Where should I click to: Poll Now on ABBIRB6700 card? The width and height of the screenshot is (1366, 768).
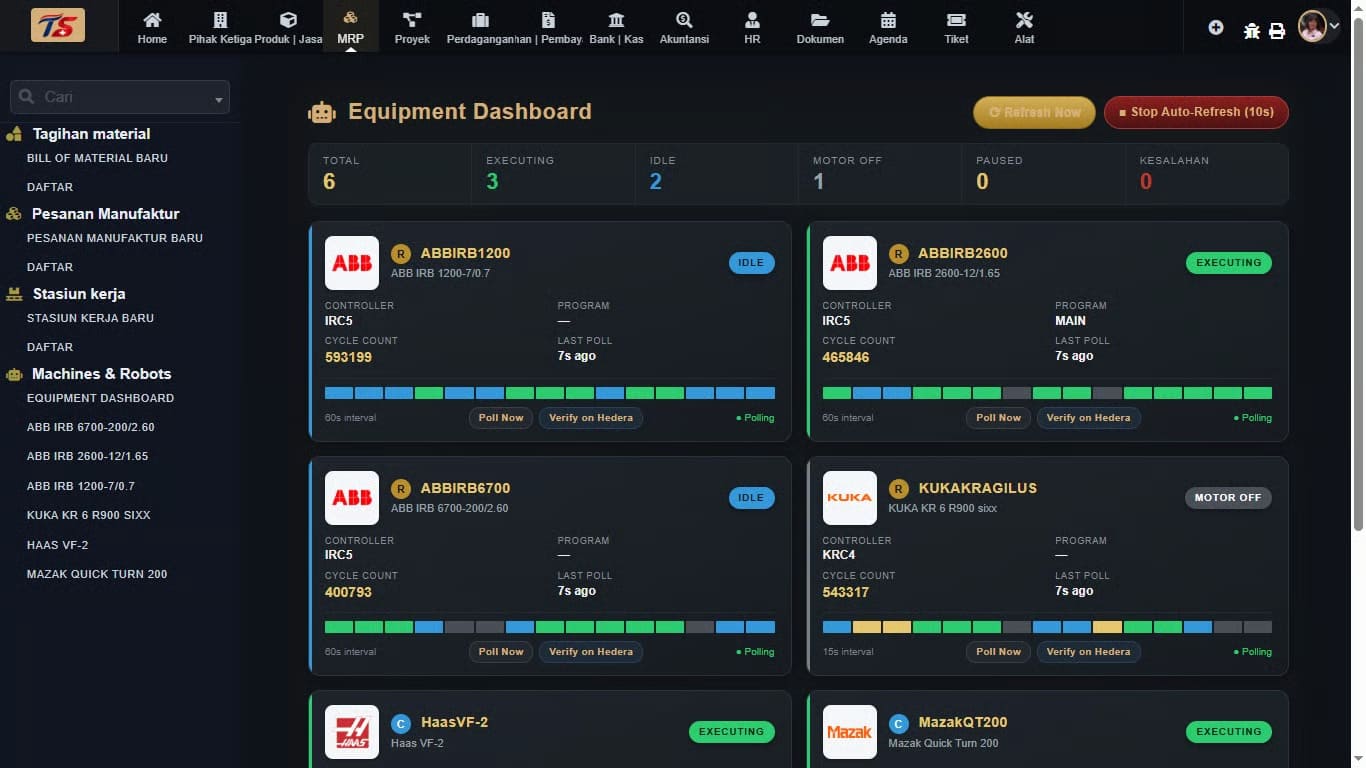(x=501, y=652)
